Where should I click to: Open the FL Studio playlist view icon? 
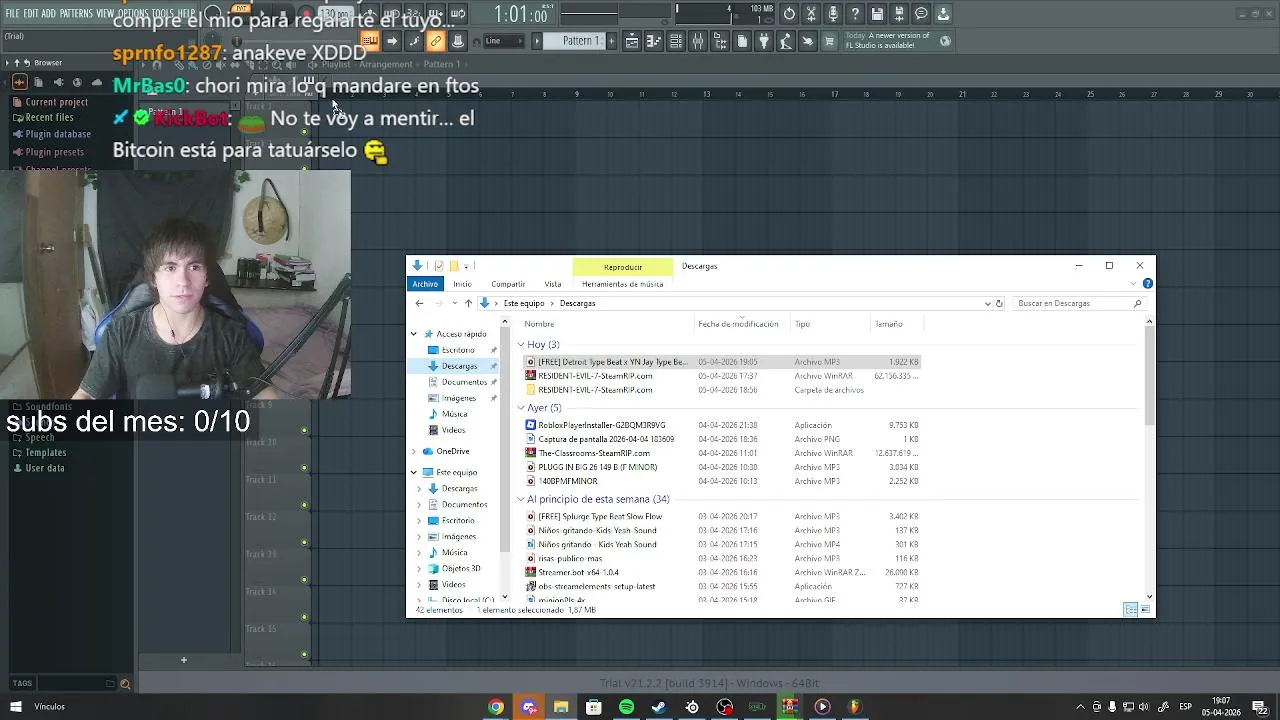point(632,41)
